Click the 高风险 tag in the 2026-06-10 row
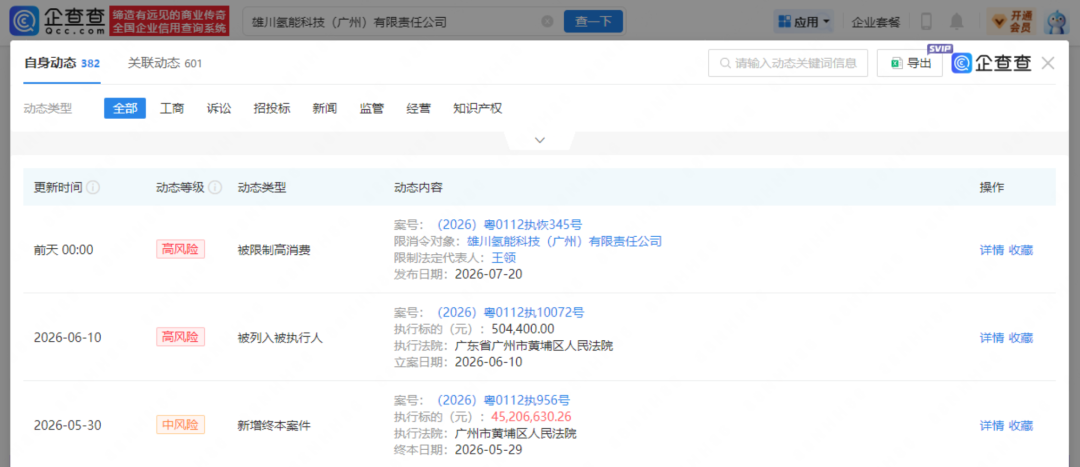1080x467 pixels. [180, 338]
